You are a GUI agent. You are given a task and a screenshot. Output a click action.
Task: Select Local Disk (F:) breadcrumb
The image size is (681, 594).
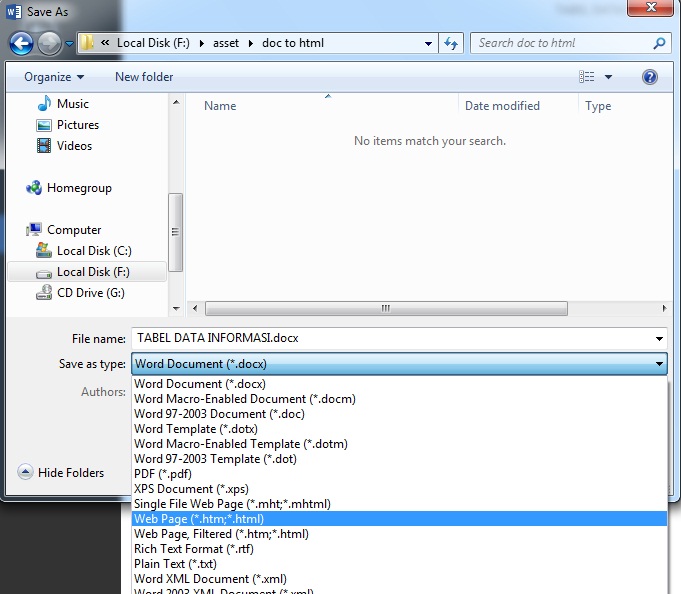(153, 43)
